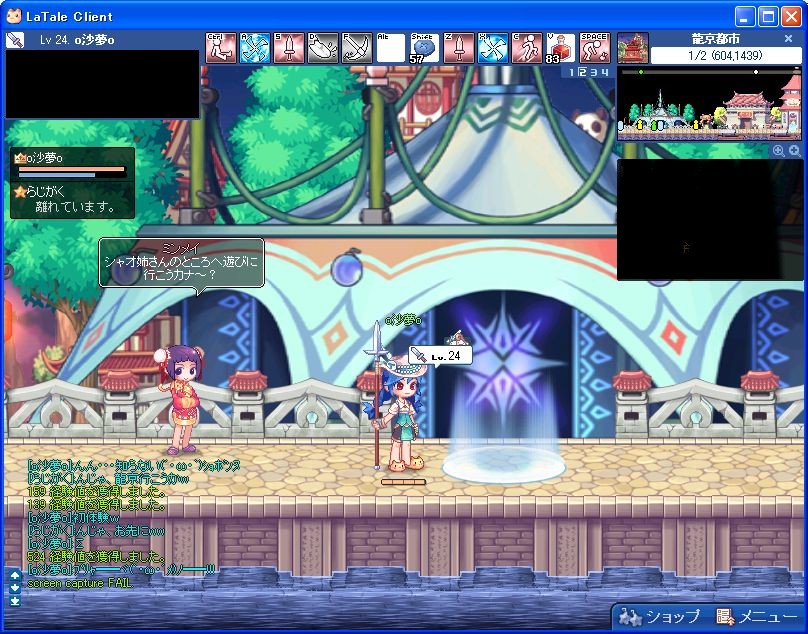Image resolution: width=808 pixels, height=634 pixels.
Task: Open the 龍京都市 map thumbnail icon
Action: (633, 48)
